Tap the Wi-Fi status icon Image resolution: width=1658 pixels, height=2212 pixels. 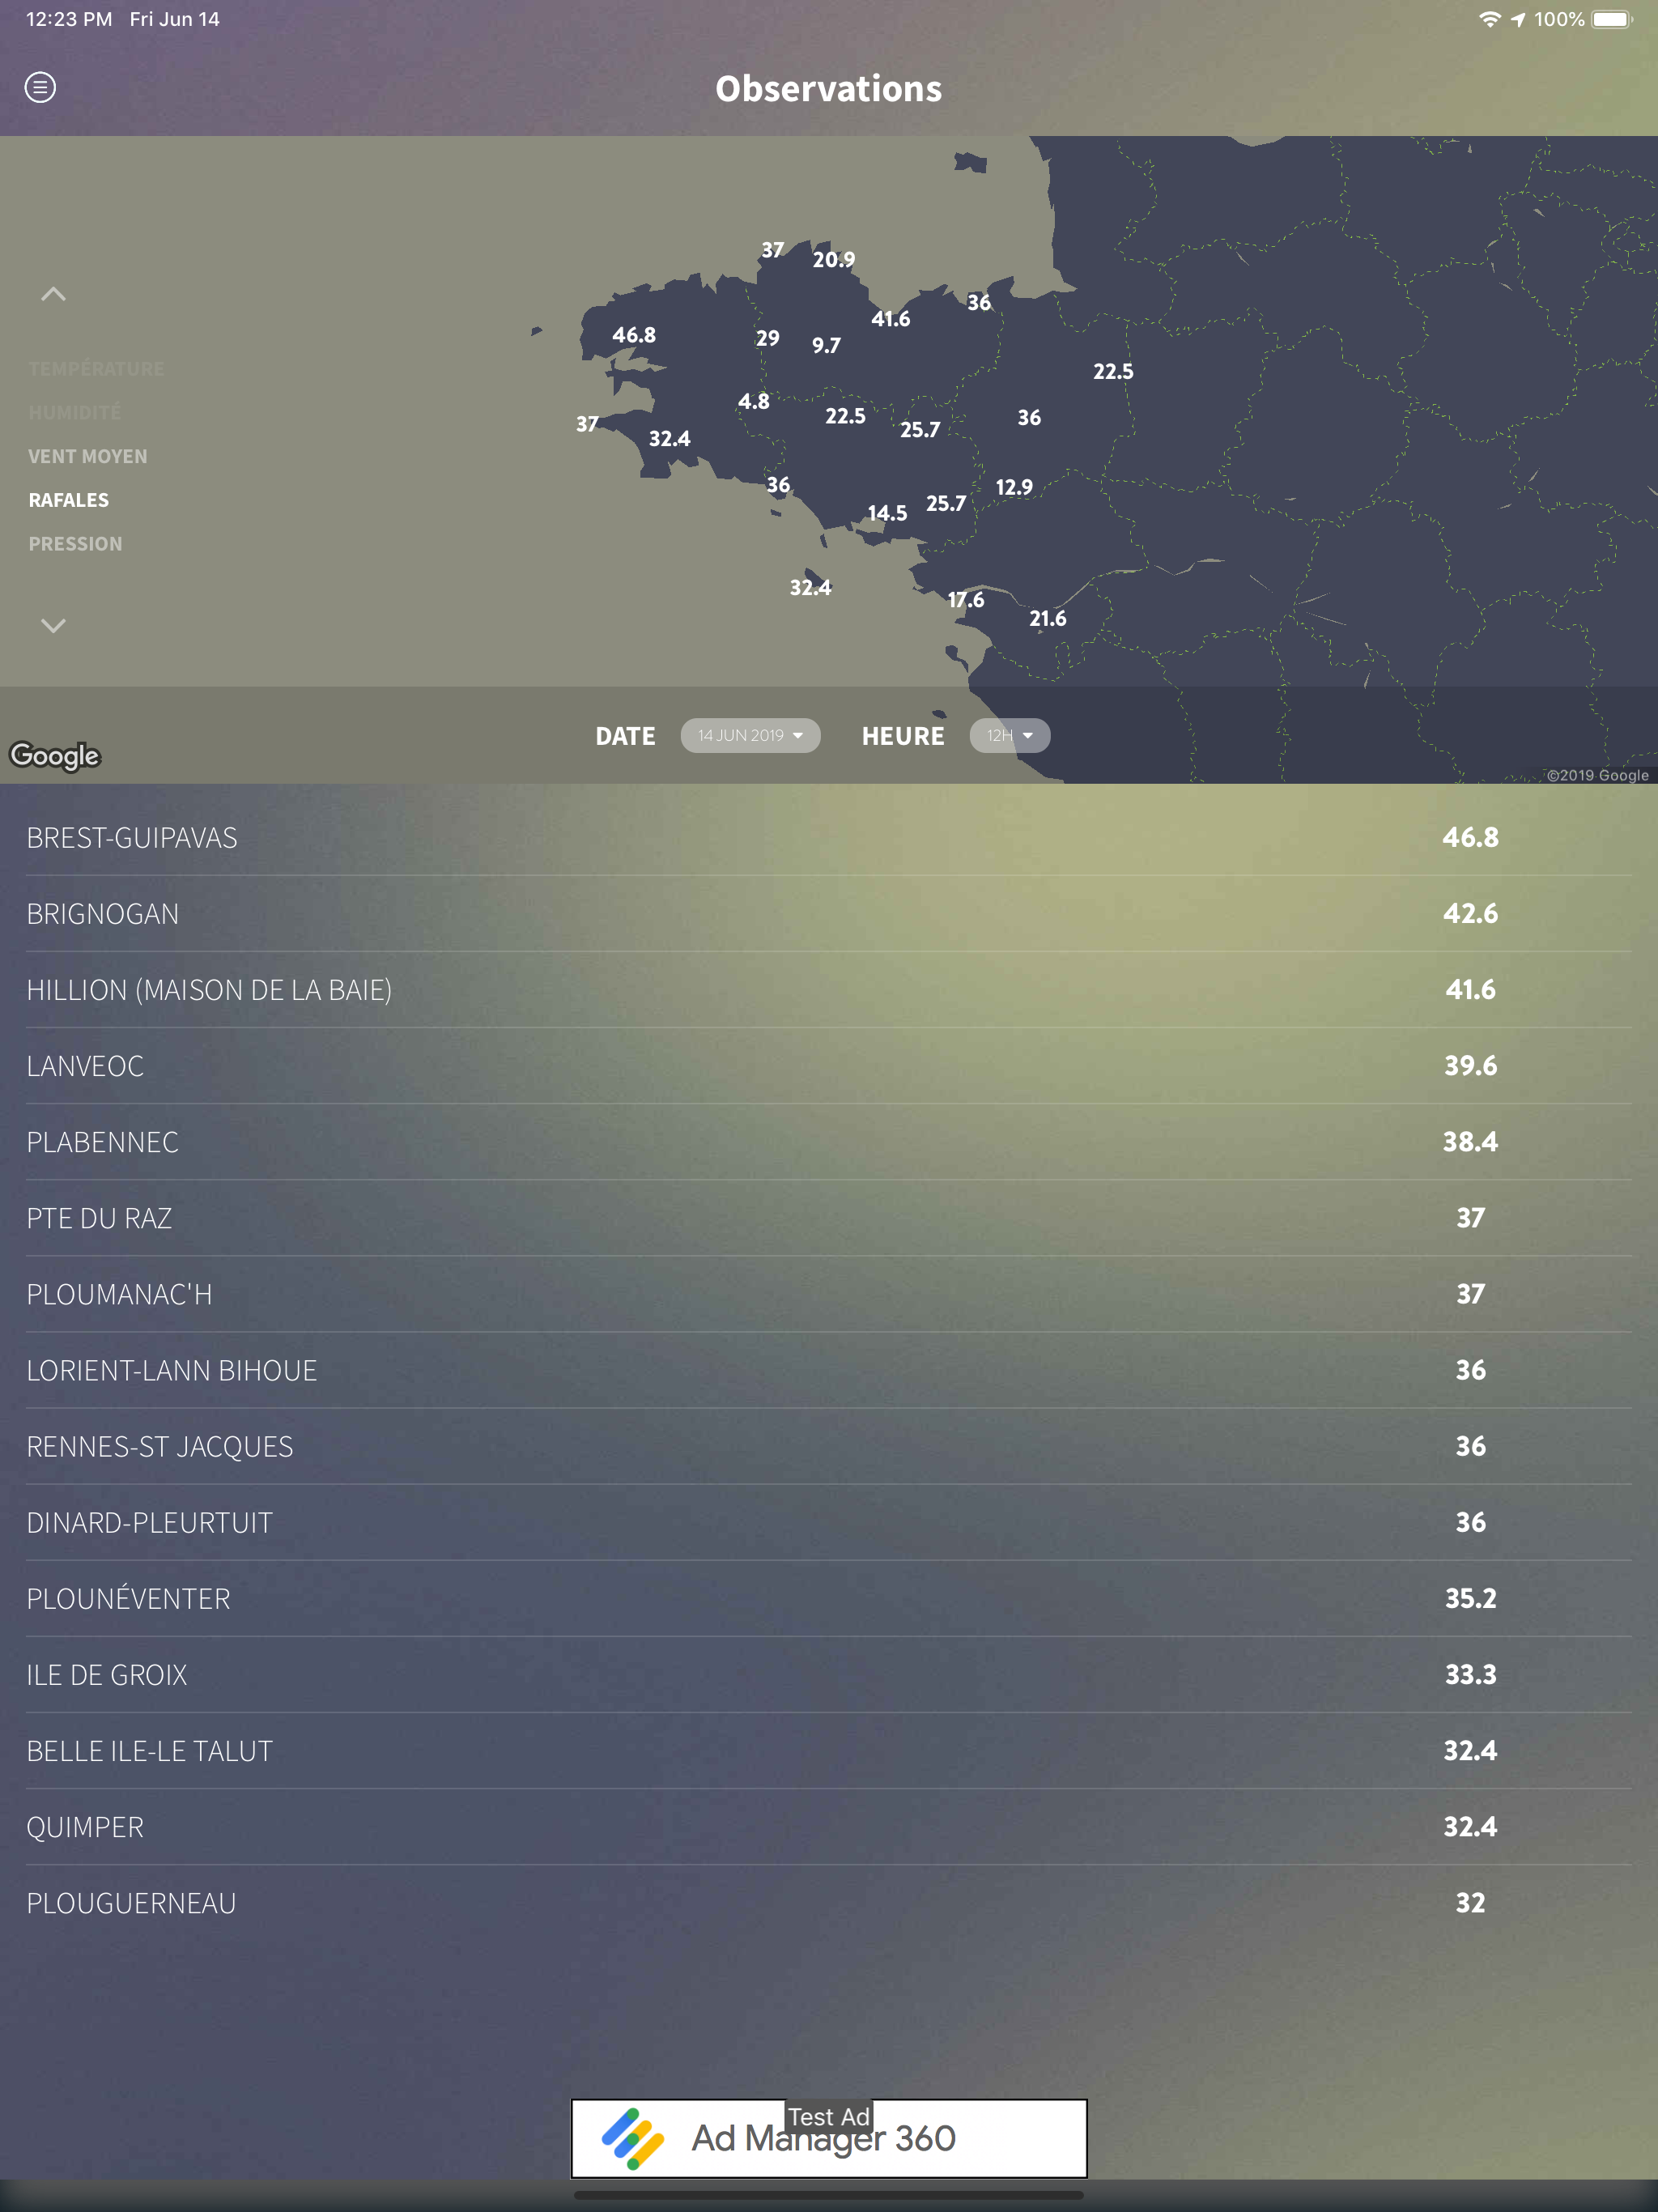point(1489,19)
